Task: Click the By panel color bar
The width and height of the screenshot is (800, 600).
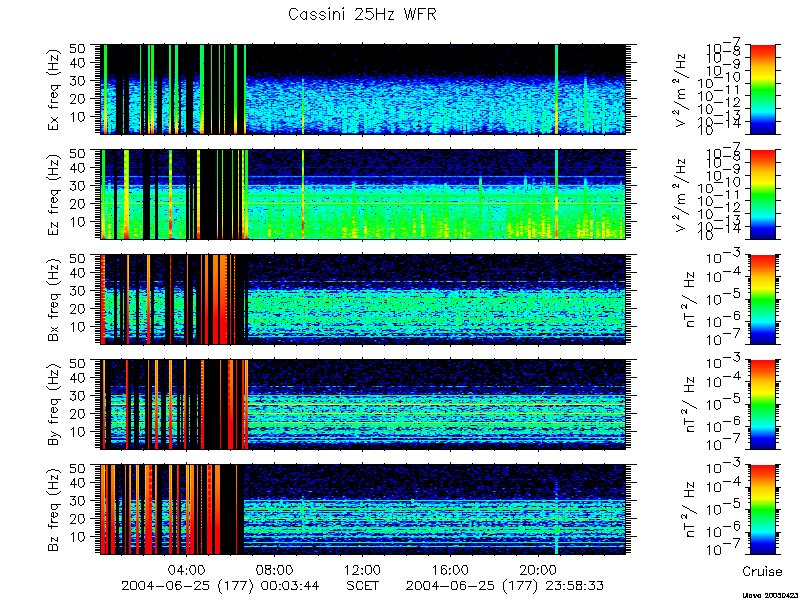Action: pos(762,405)
